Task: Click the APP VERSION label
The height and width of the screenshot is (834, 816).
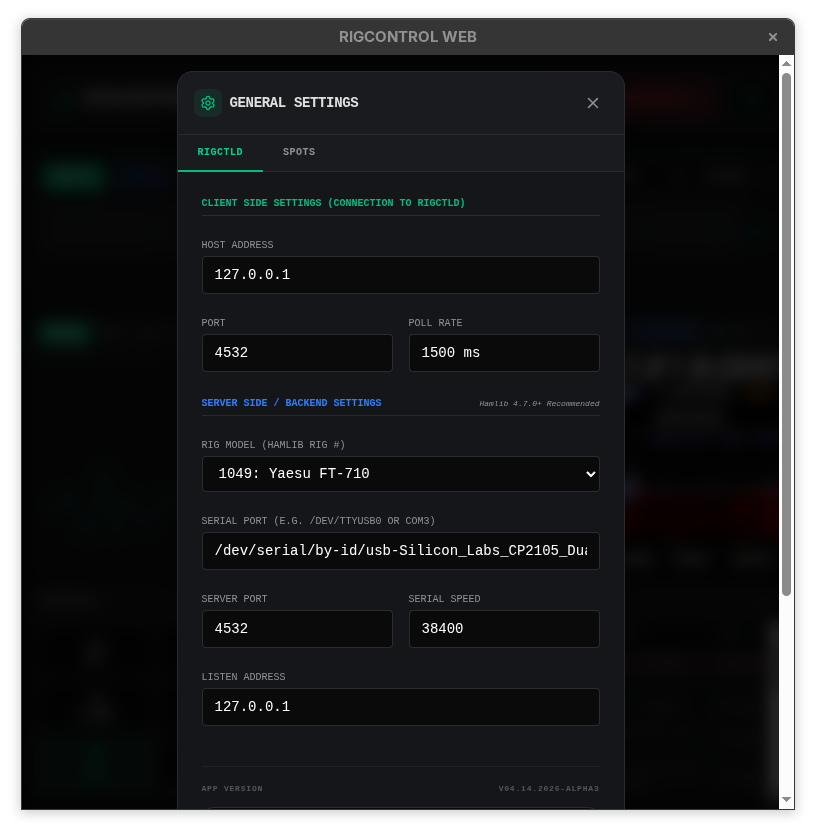Action: 232,788
